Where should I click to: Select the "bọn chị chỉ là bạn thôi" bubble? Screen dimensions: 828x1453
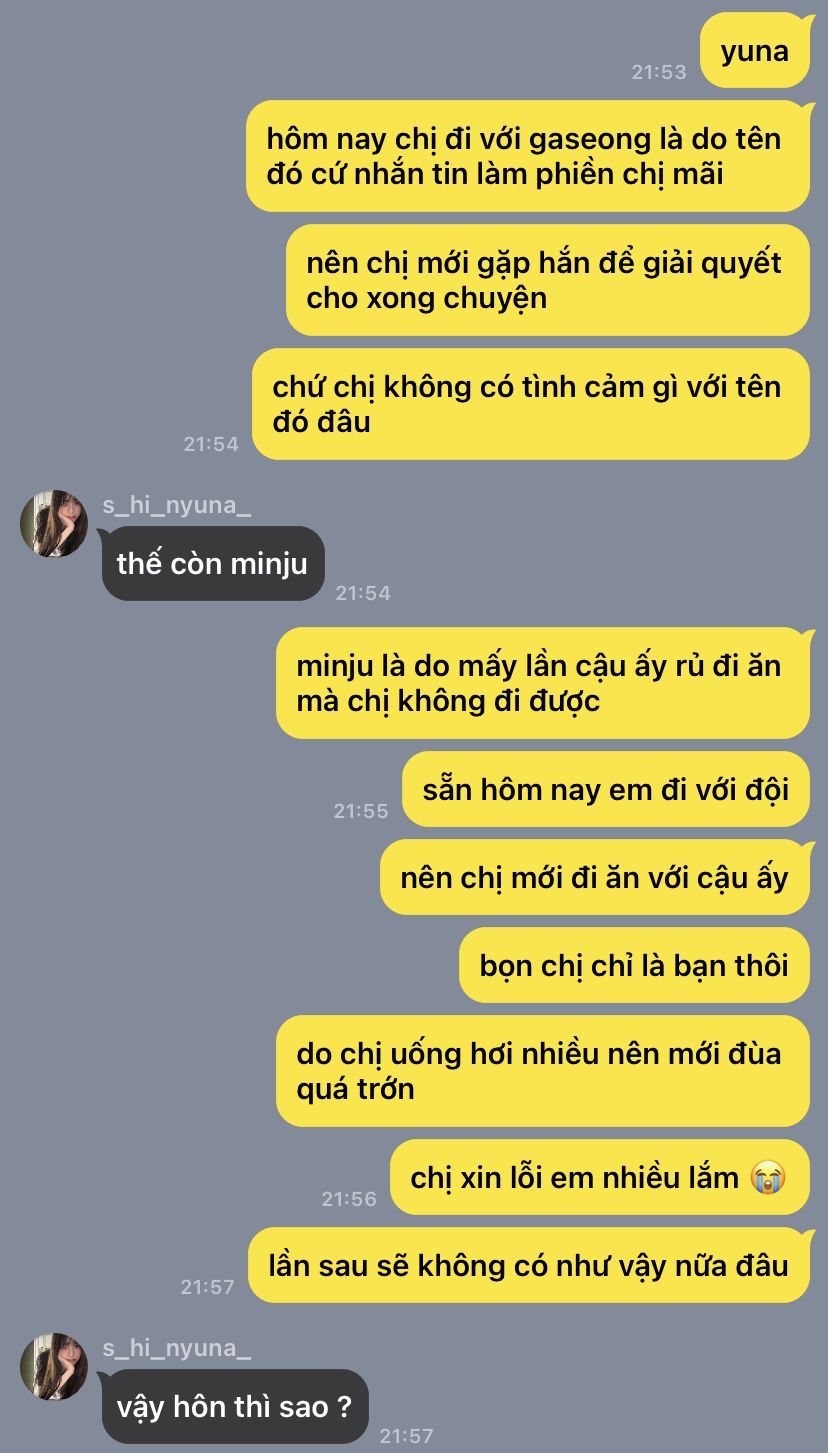pos(634,965)
